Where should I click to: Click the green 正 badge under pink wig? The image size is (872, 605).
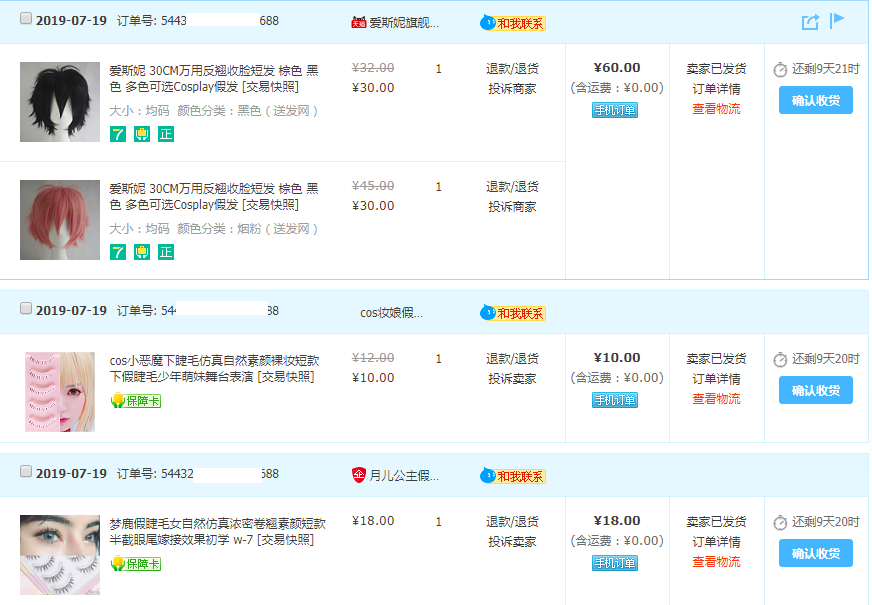166,252
